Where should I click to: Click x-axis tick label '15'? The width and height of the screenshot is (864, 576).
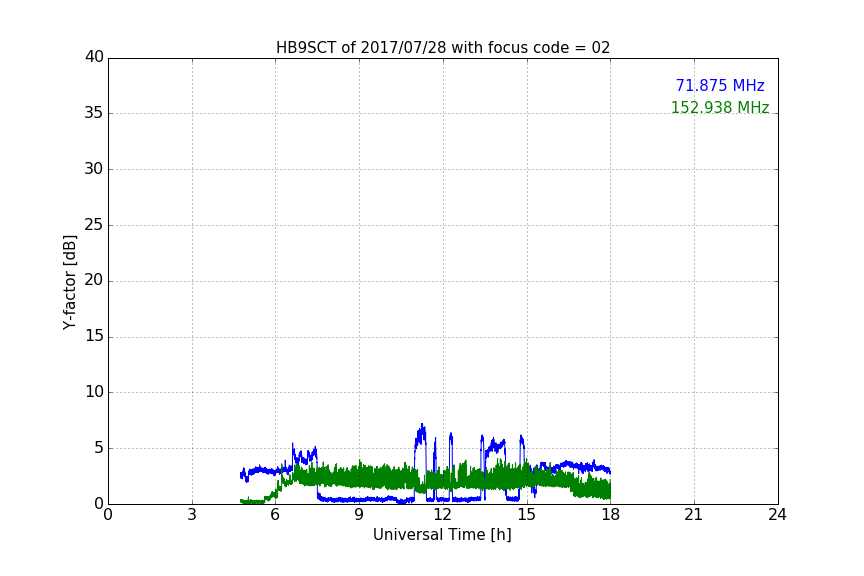tap(527, 515)
